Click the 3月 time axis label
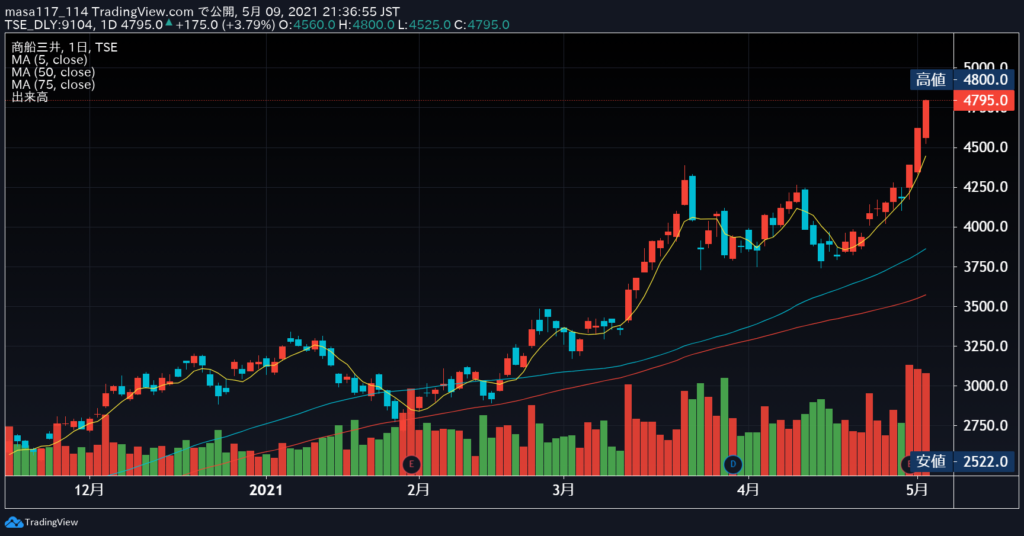1024x536 pixels. [x=563, y=490]
